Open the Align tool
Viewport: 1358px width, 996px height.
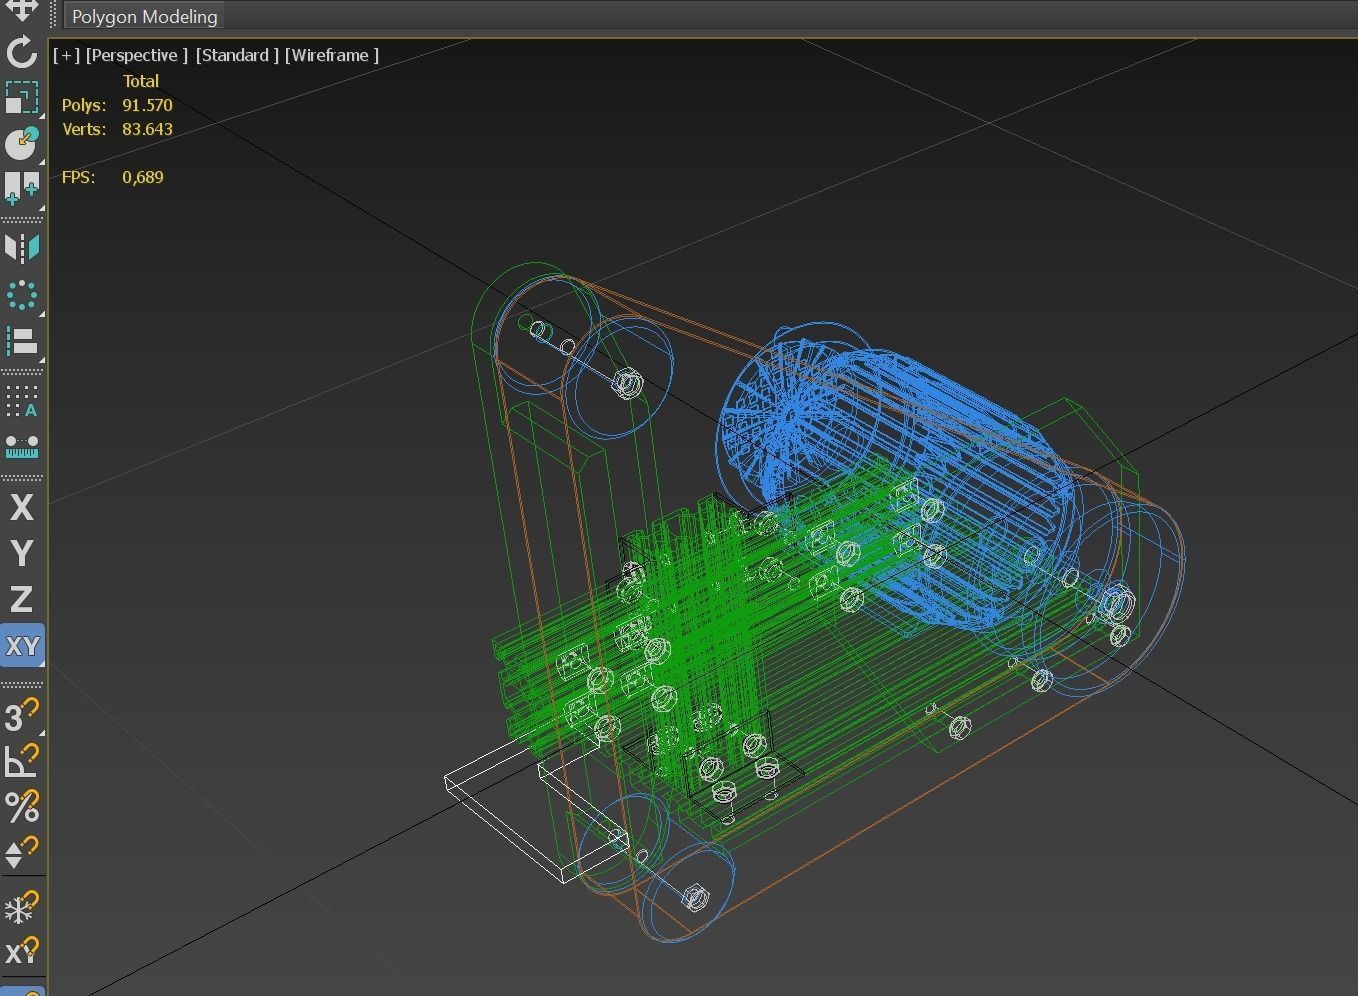[x=21, y=340]
